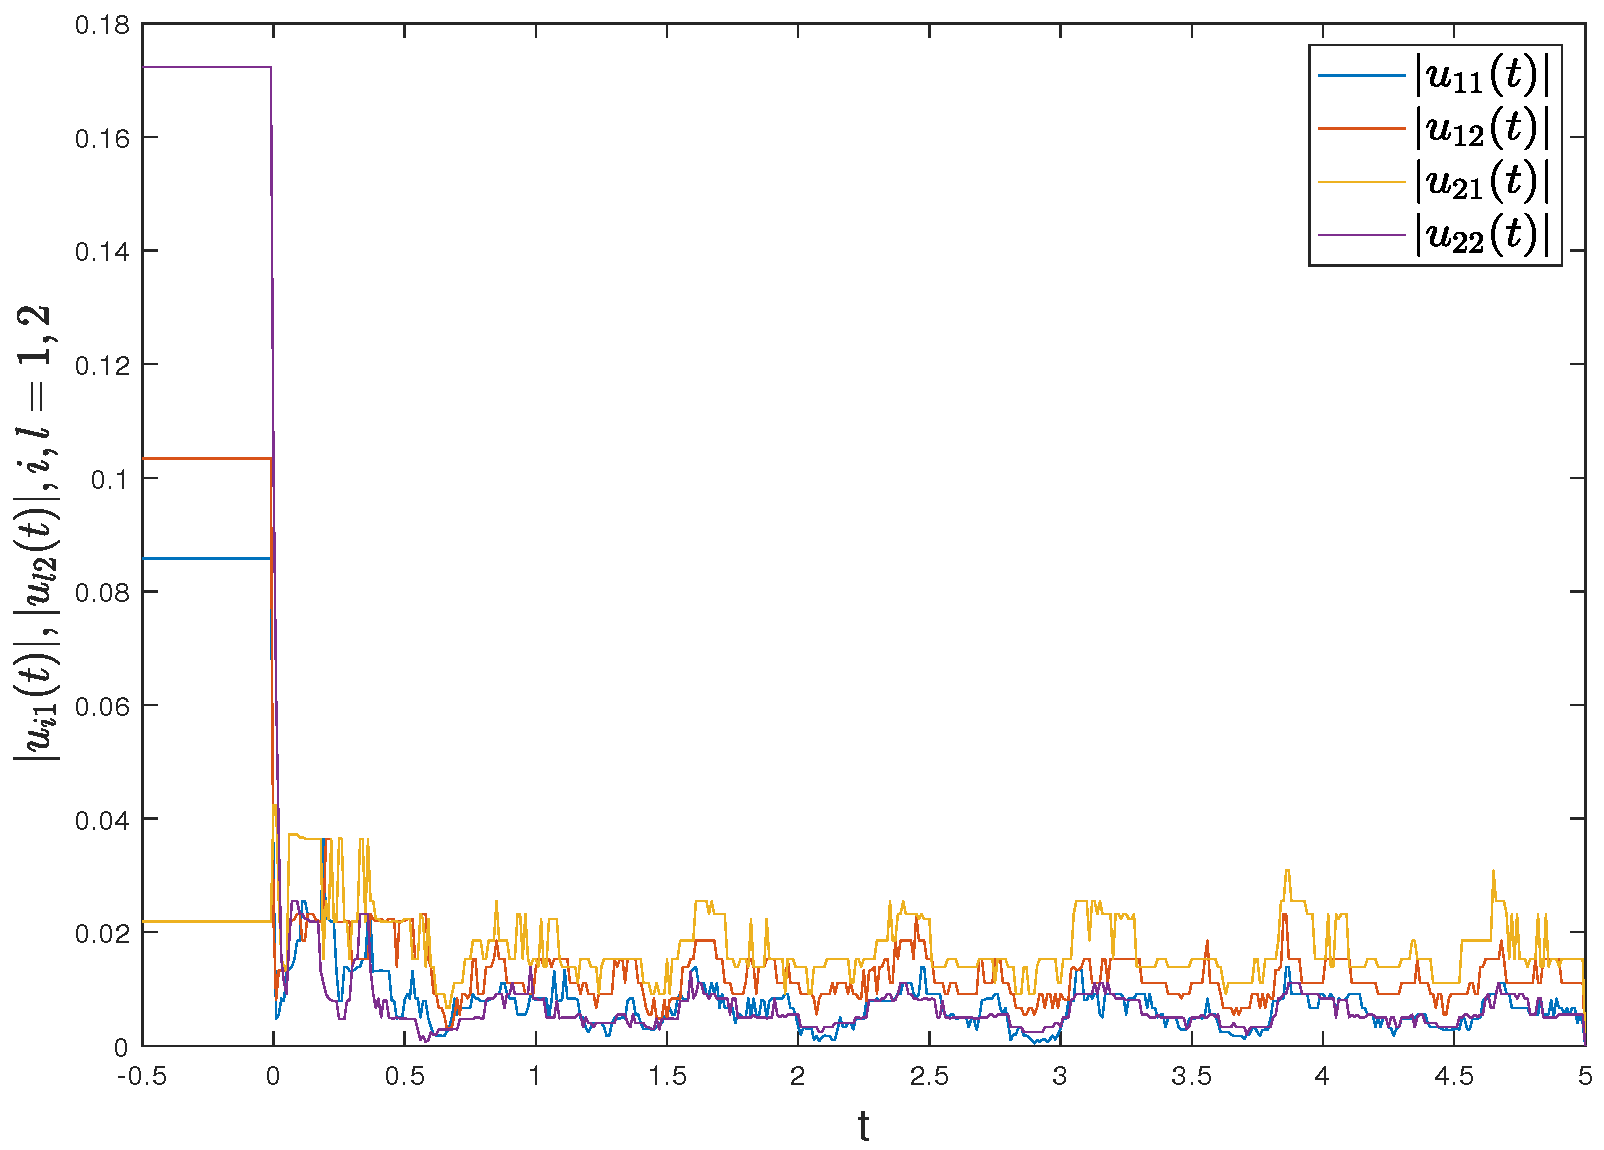
Task: Click the purple curve's flat segment before t=0
Action: (207, 67)
